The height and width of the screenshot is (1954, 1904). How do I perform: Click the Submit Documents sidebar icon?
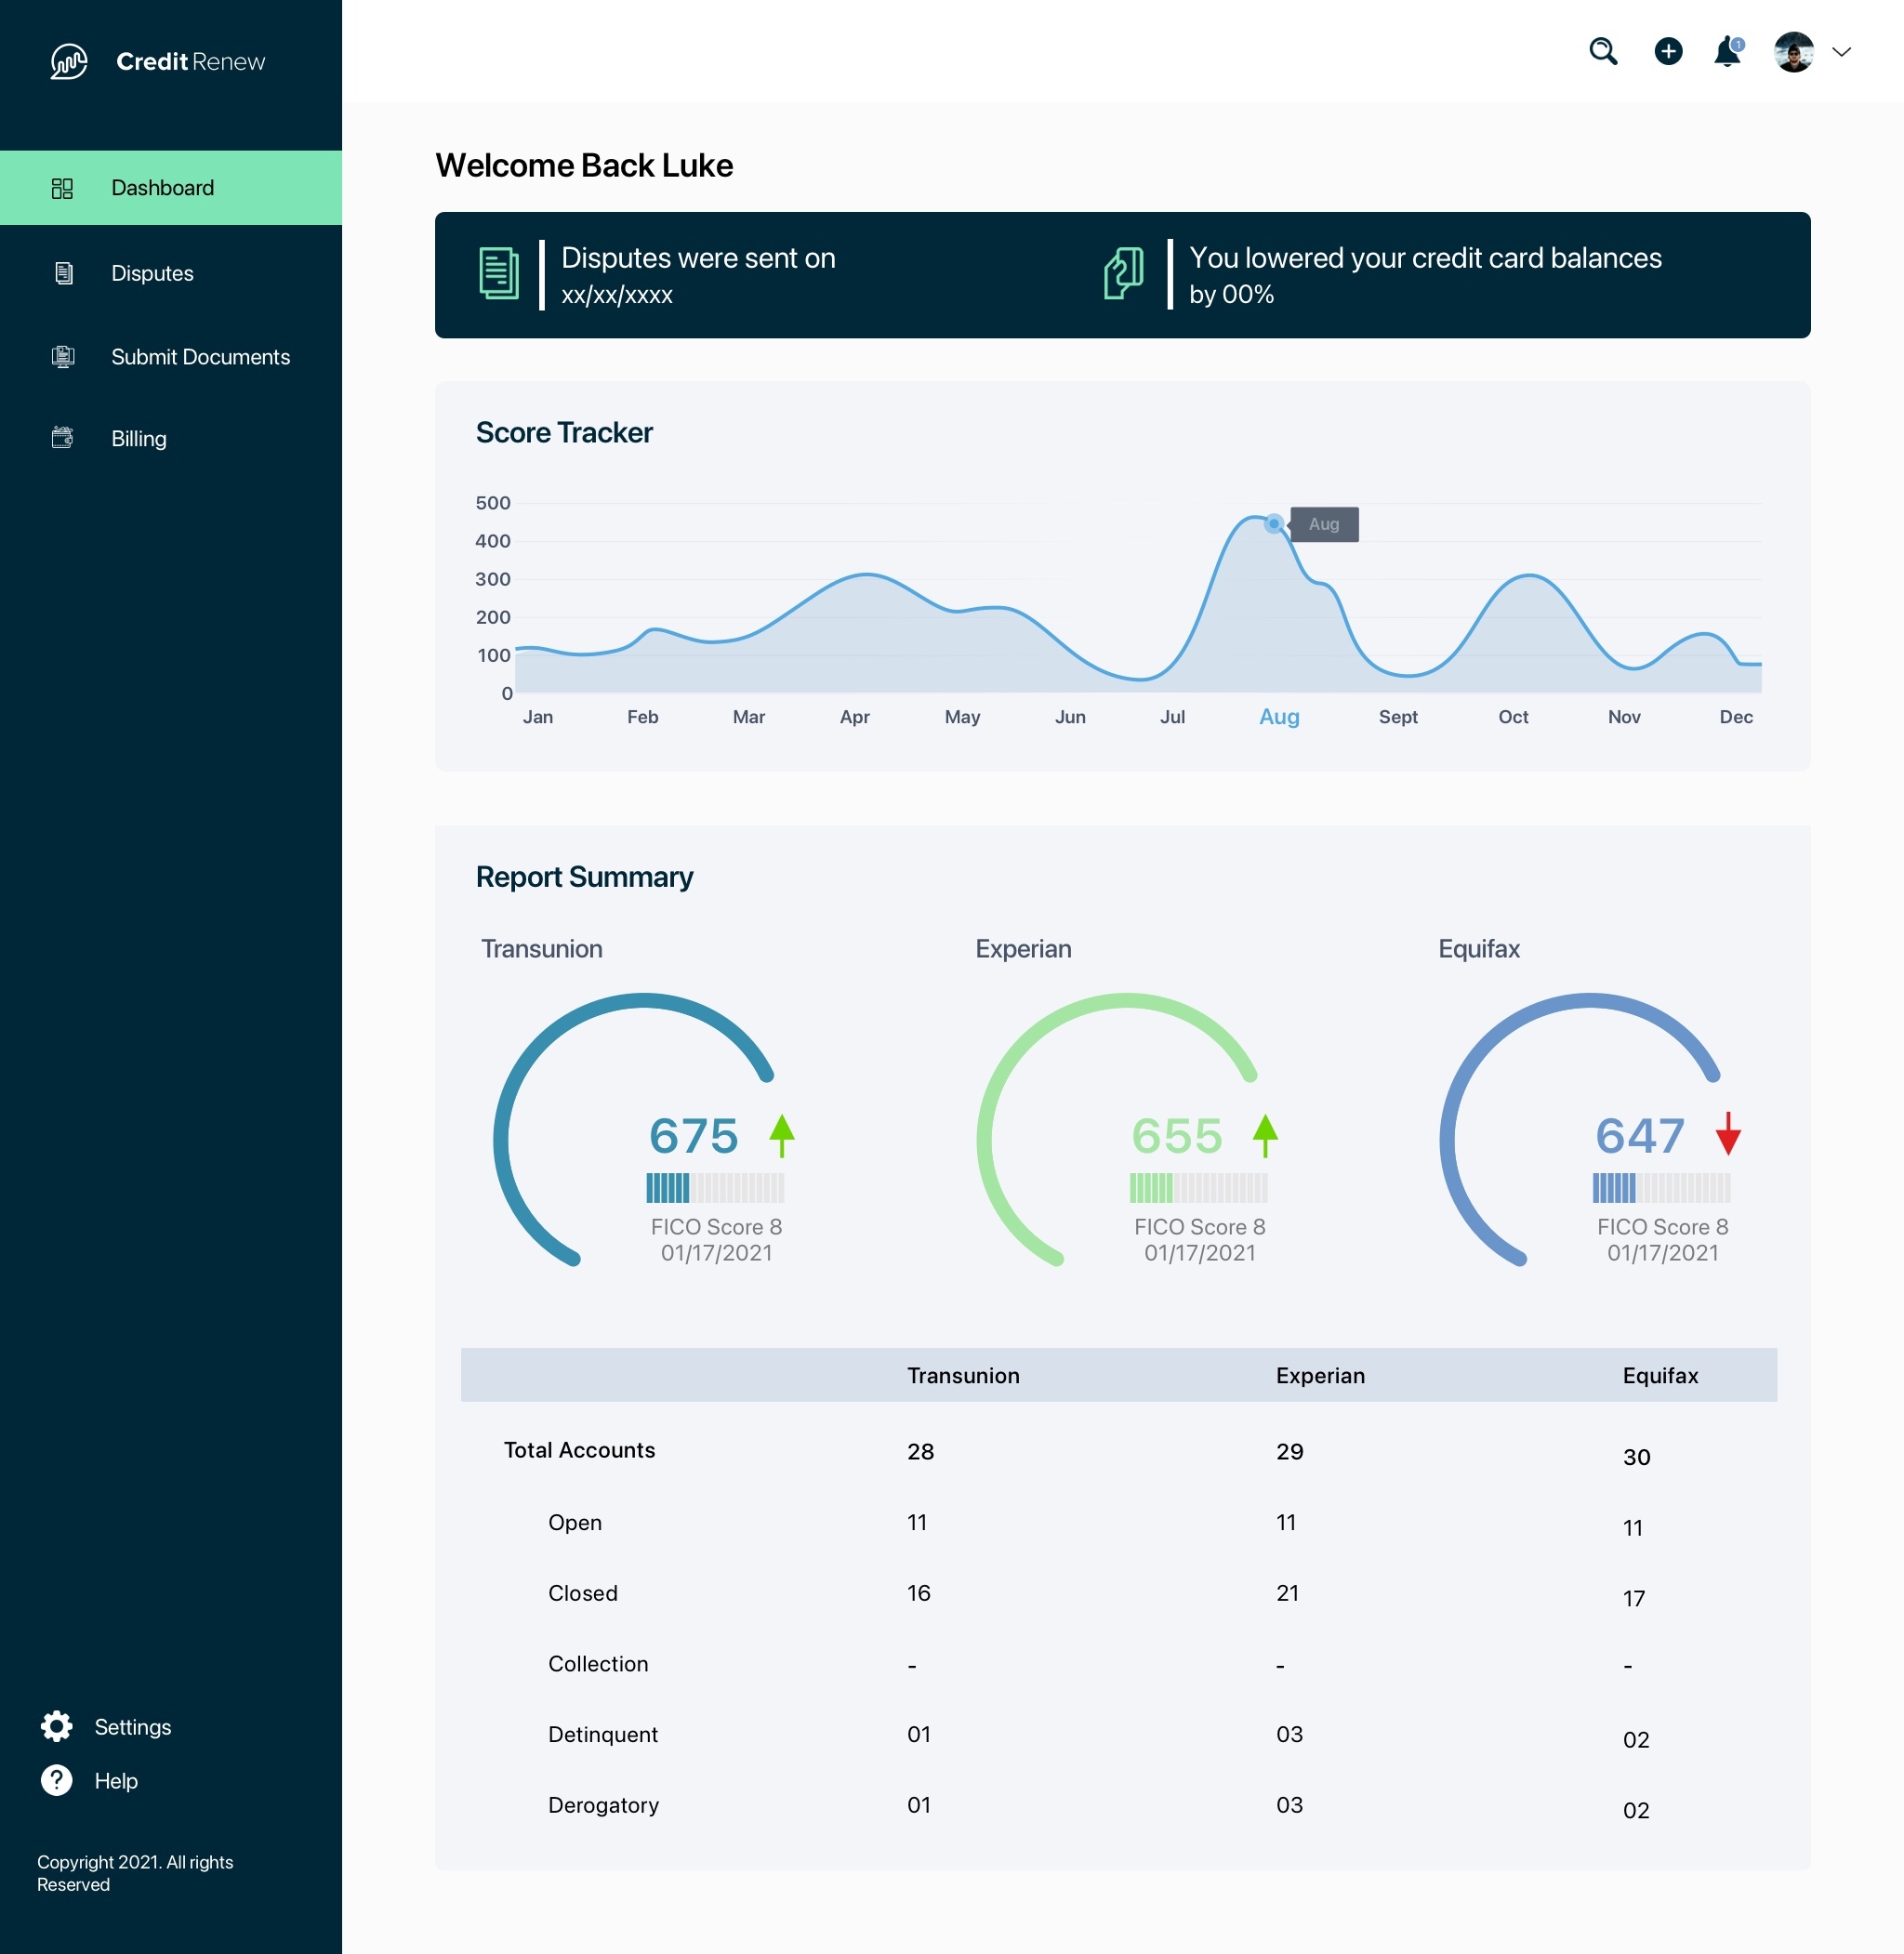pyautogui.click(x=63, y=357)
